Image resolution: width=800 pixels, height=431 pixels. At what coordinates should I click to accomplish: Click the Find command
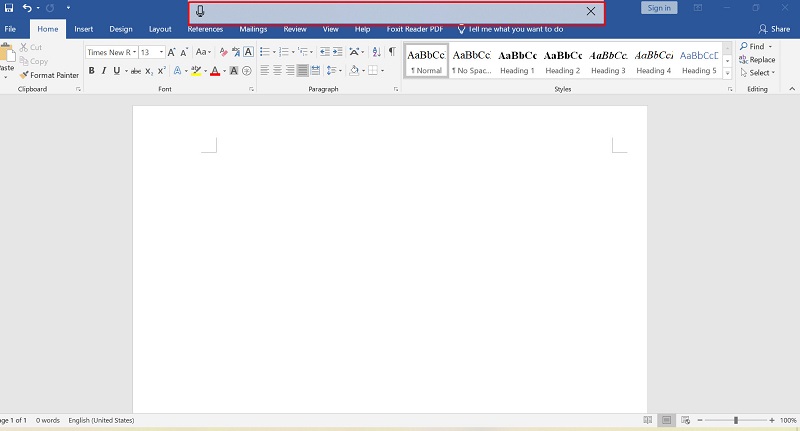756,46
